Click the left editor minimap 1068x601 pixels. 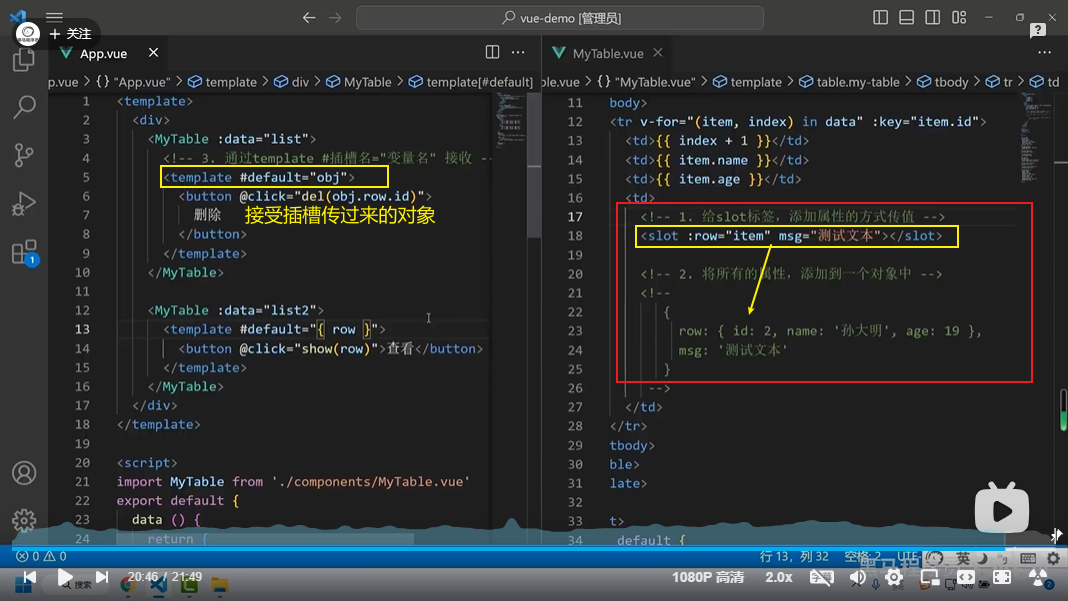(x=511, y=120)
